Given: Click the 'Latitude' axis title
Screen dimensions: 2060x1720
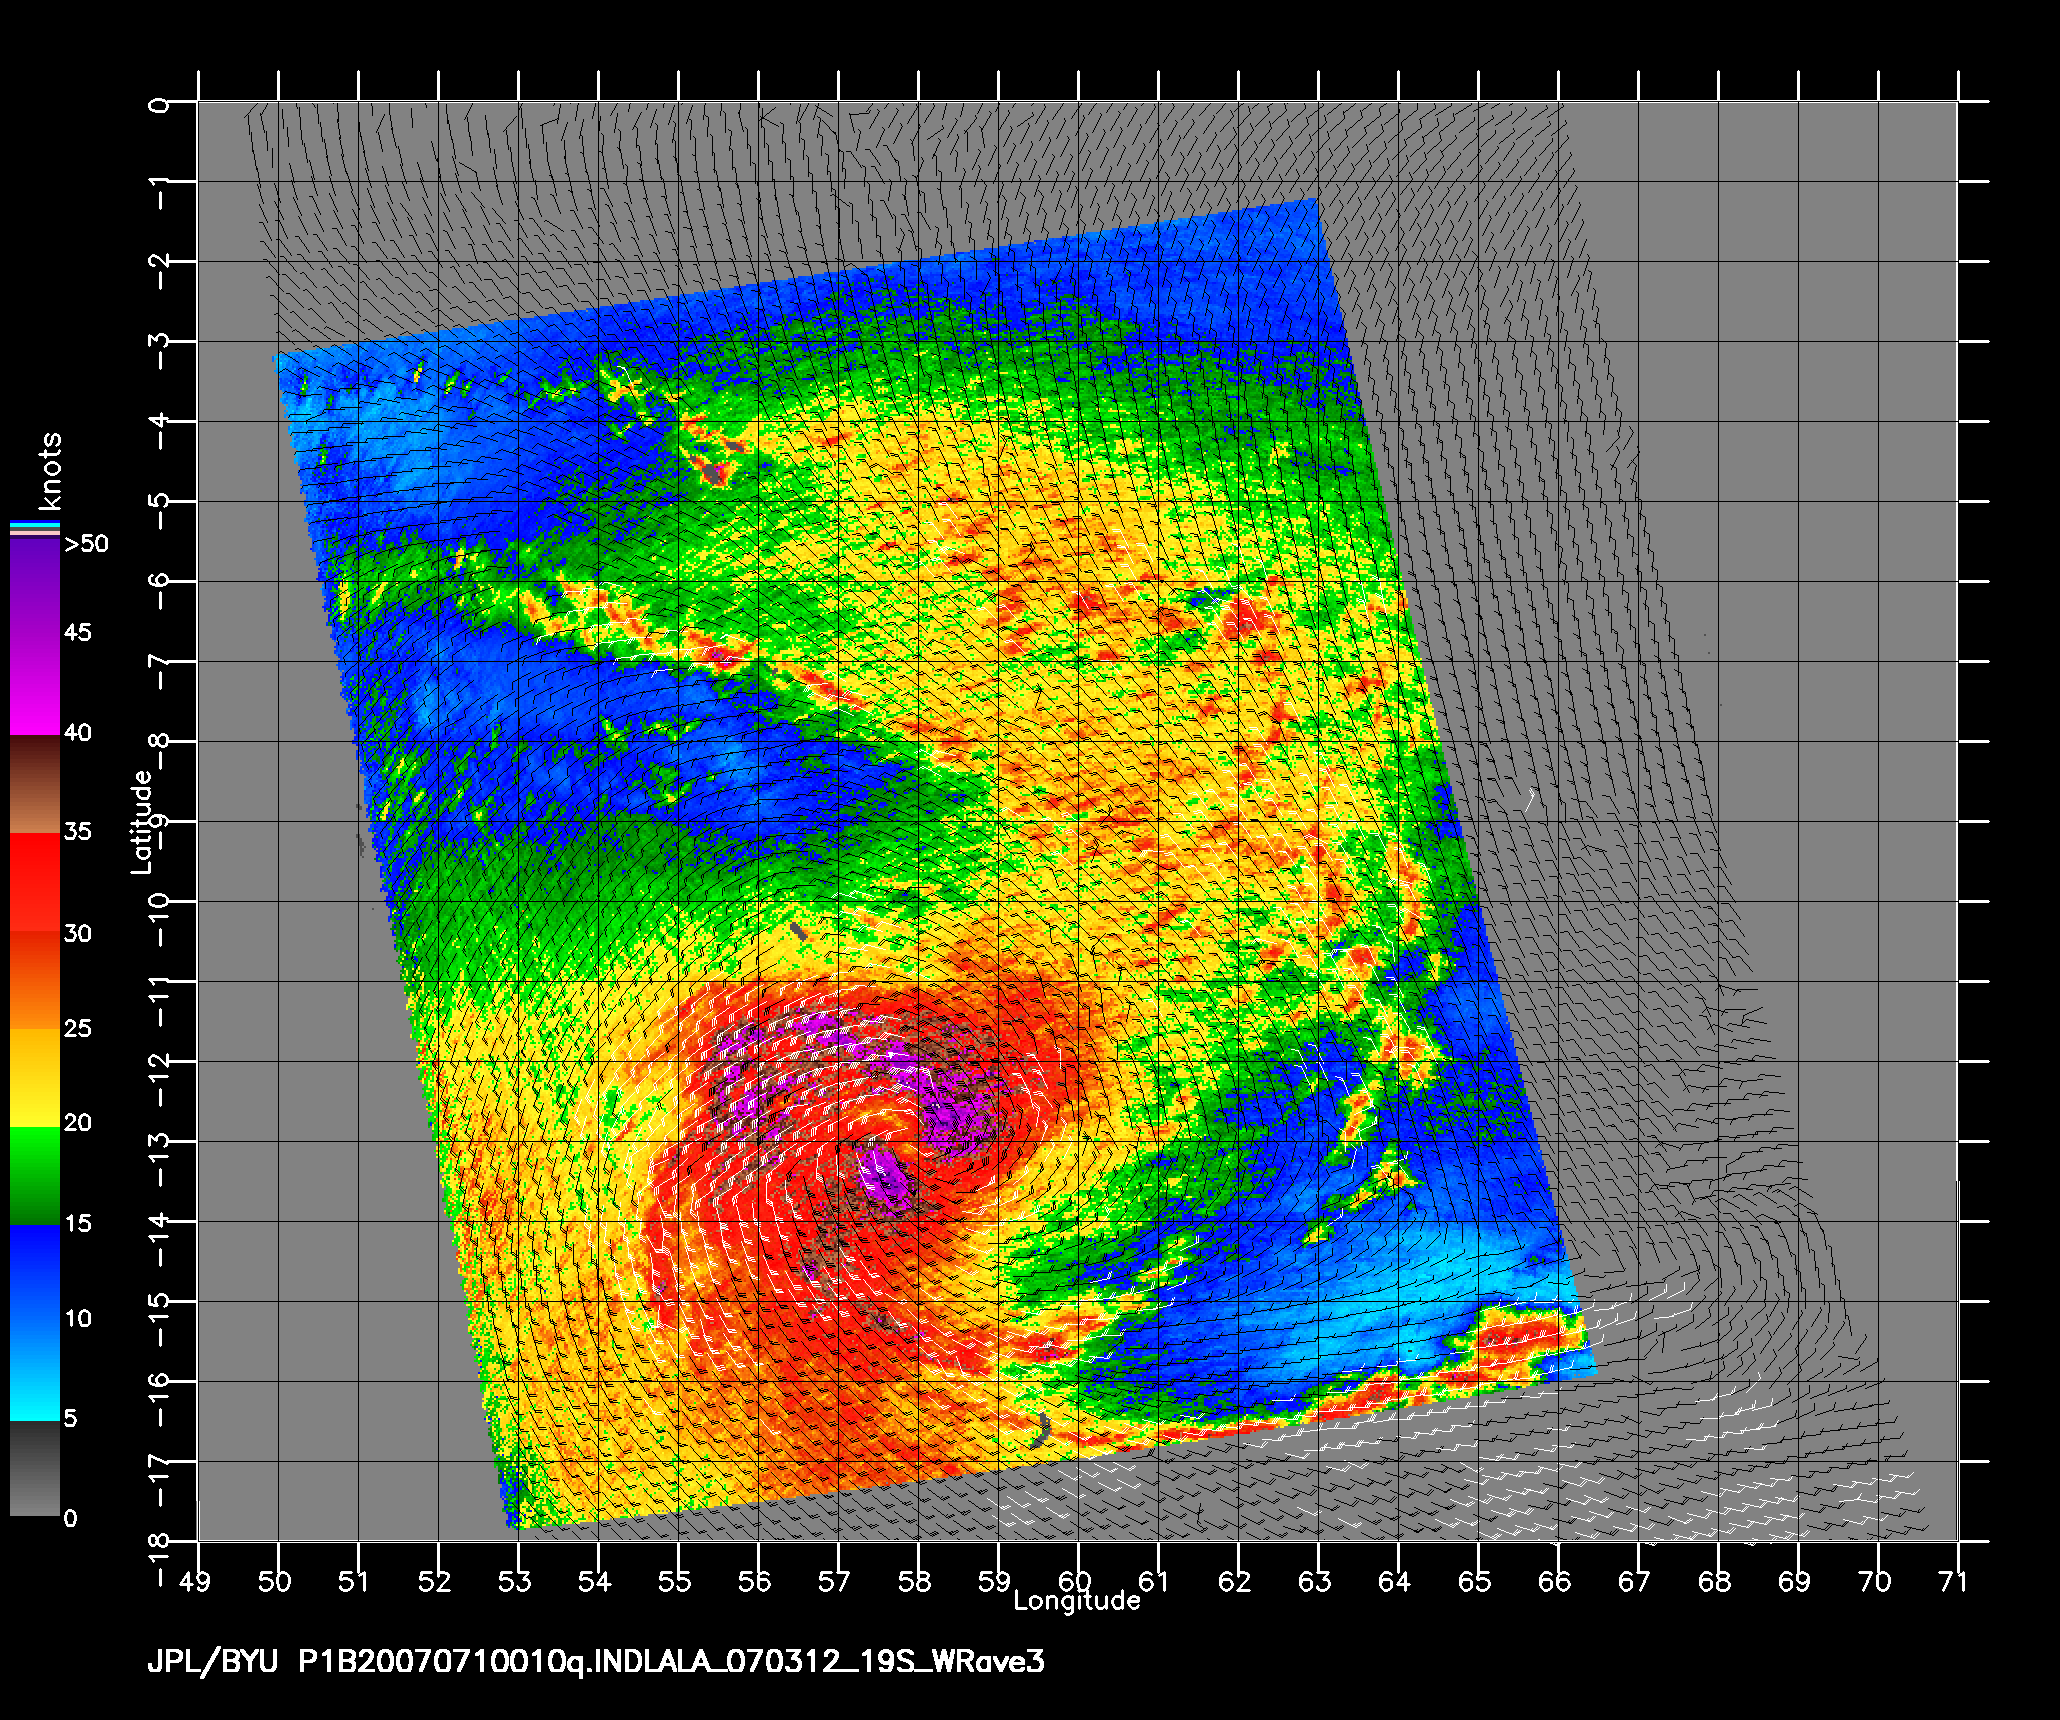Looking at the screenshot, I should [142, 821].
